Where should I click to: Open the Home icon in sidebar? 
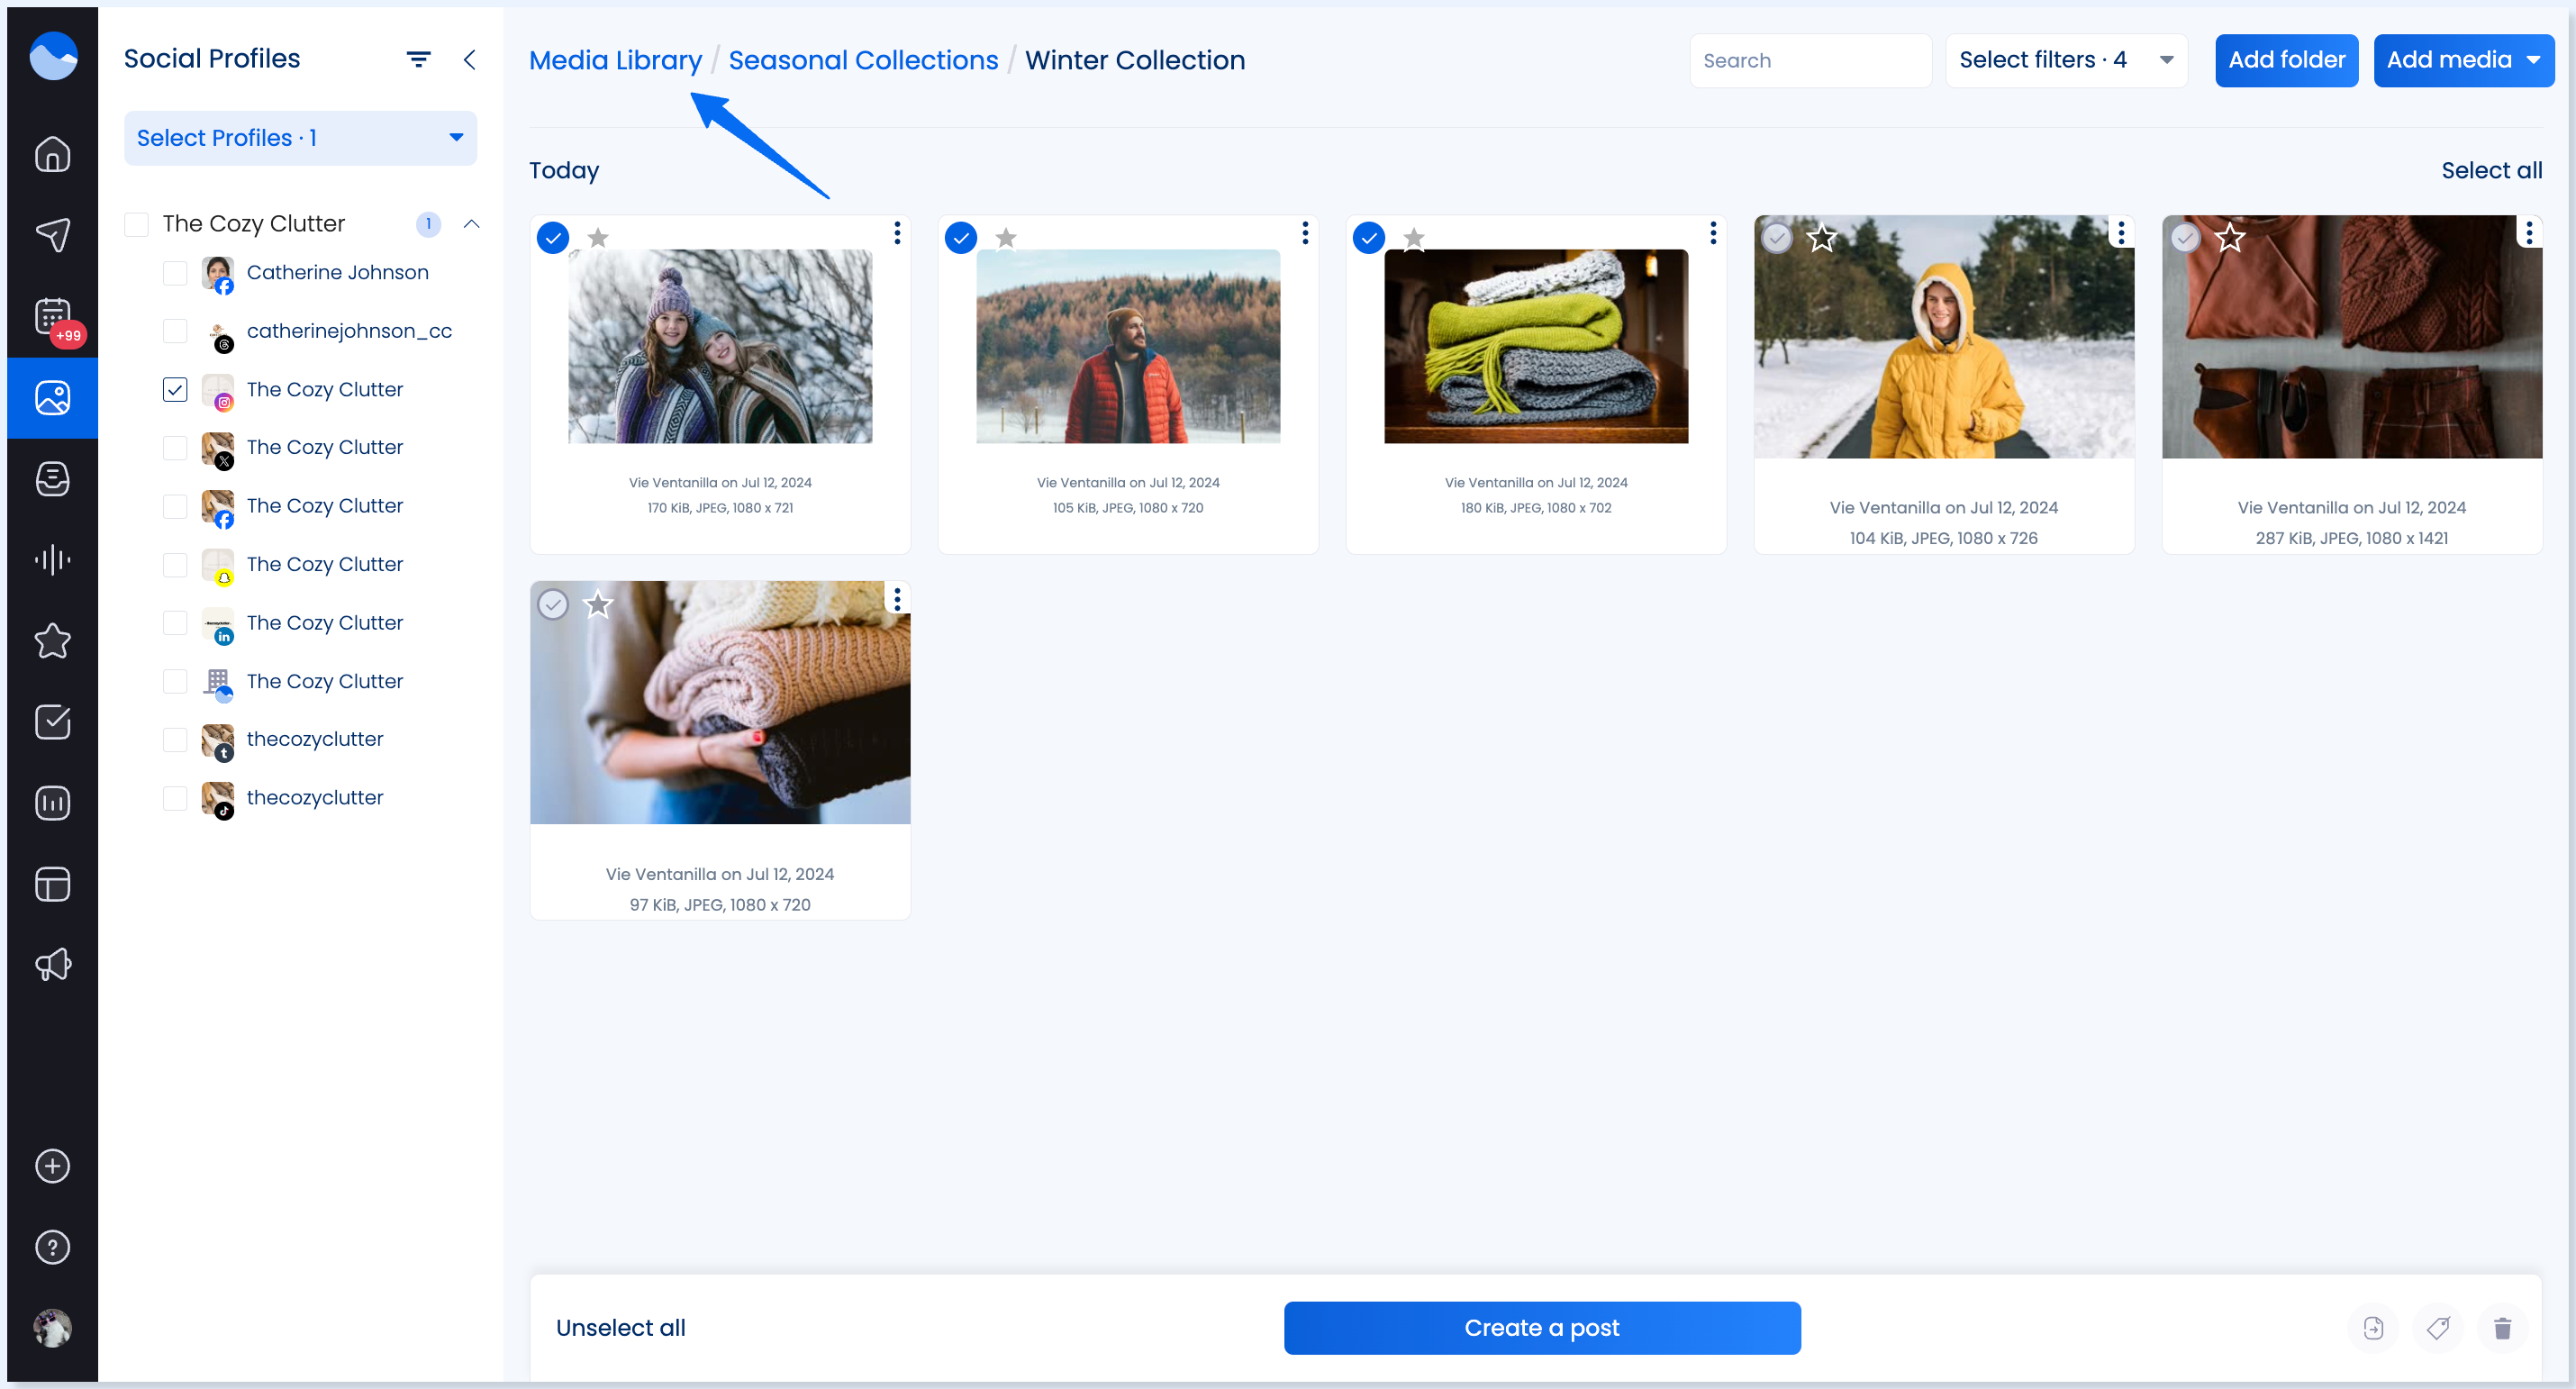[52, 154]
